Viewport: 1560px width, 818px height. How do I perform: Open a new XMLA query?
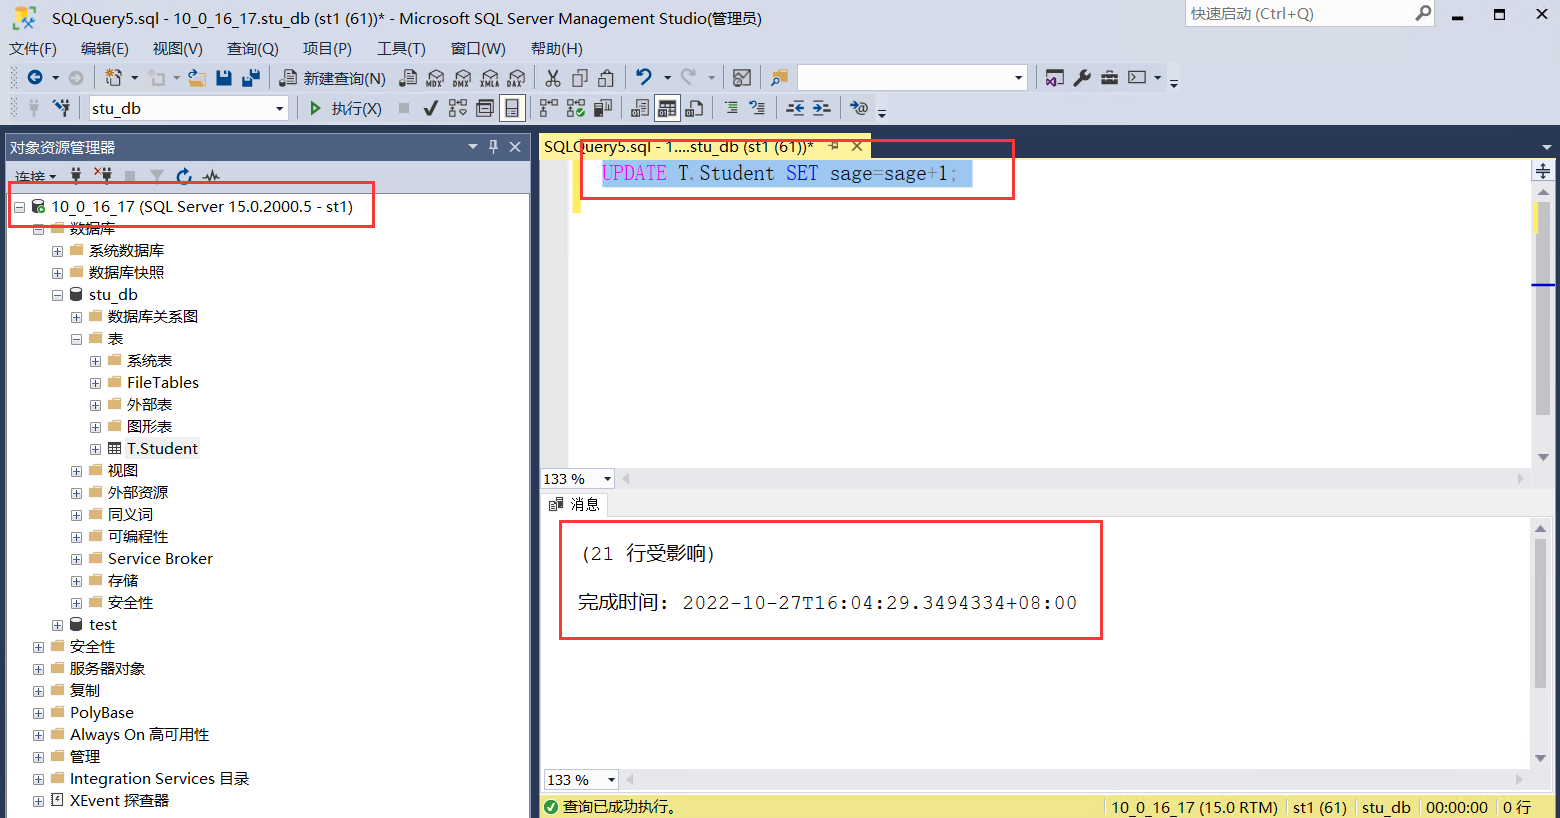(x=489, y=78)
